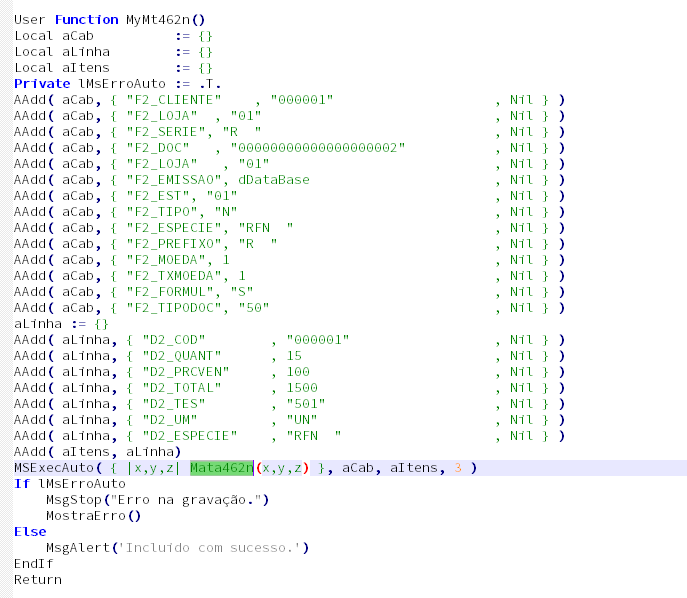Click the string "F2_FORMUL"
This screenshot has height=598, width=687.
(170, 292)
